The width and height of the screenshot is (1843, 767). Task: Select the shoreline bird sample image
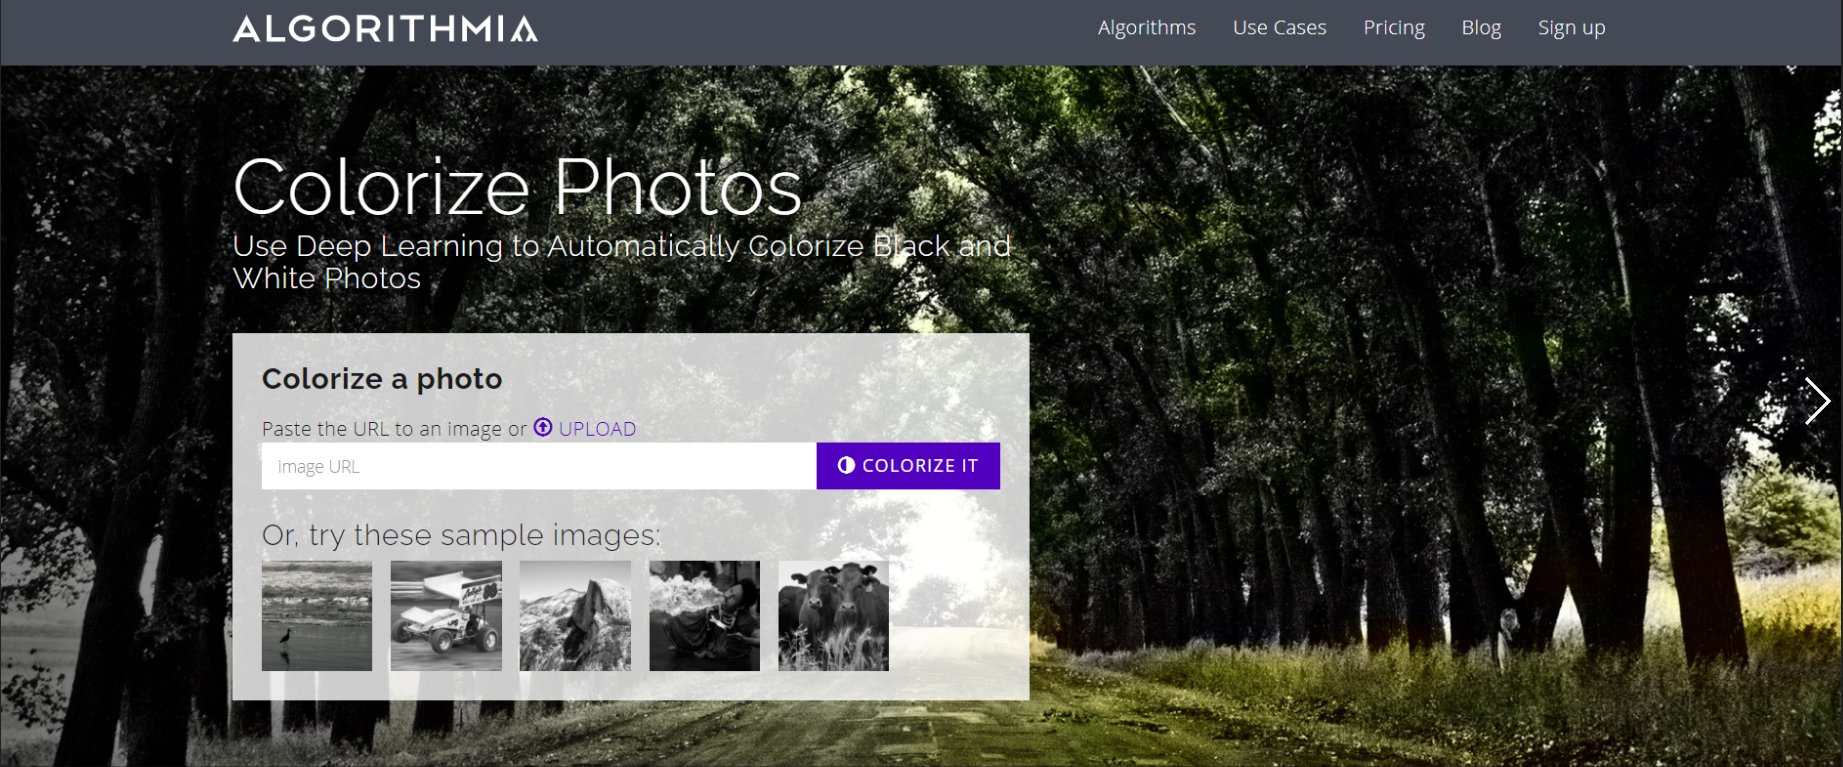tap(316, 615)
